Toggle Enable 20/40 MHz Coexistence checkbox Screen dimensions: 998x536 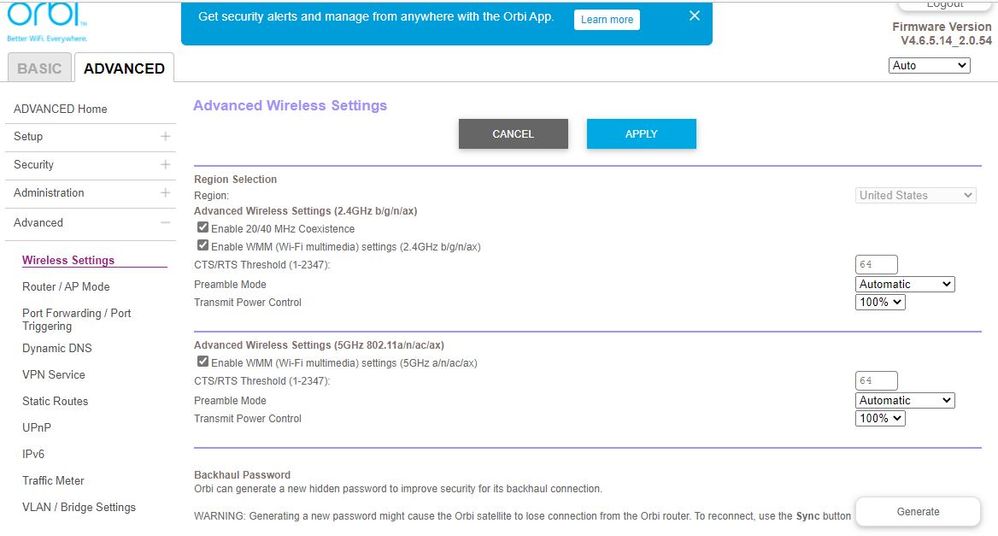(203, 229)
